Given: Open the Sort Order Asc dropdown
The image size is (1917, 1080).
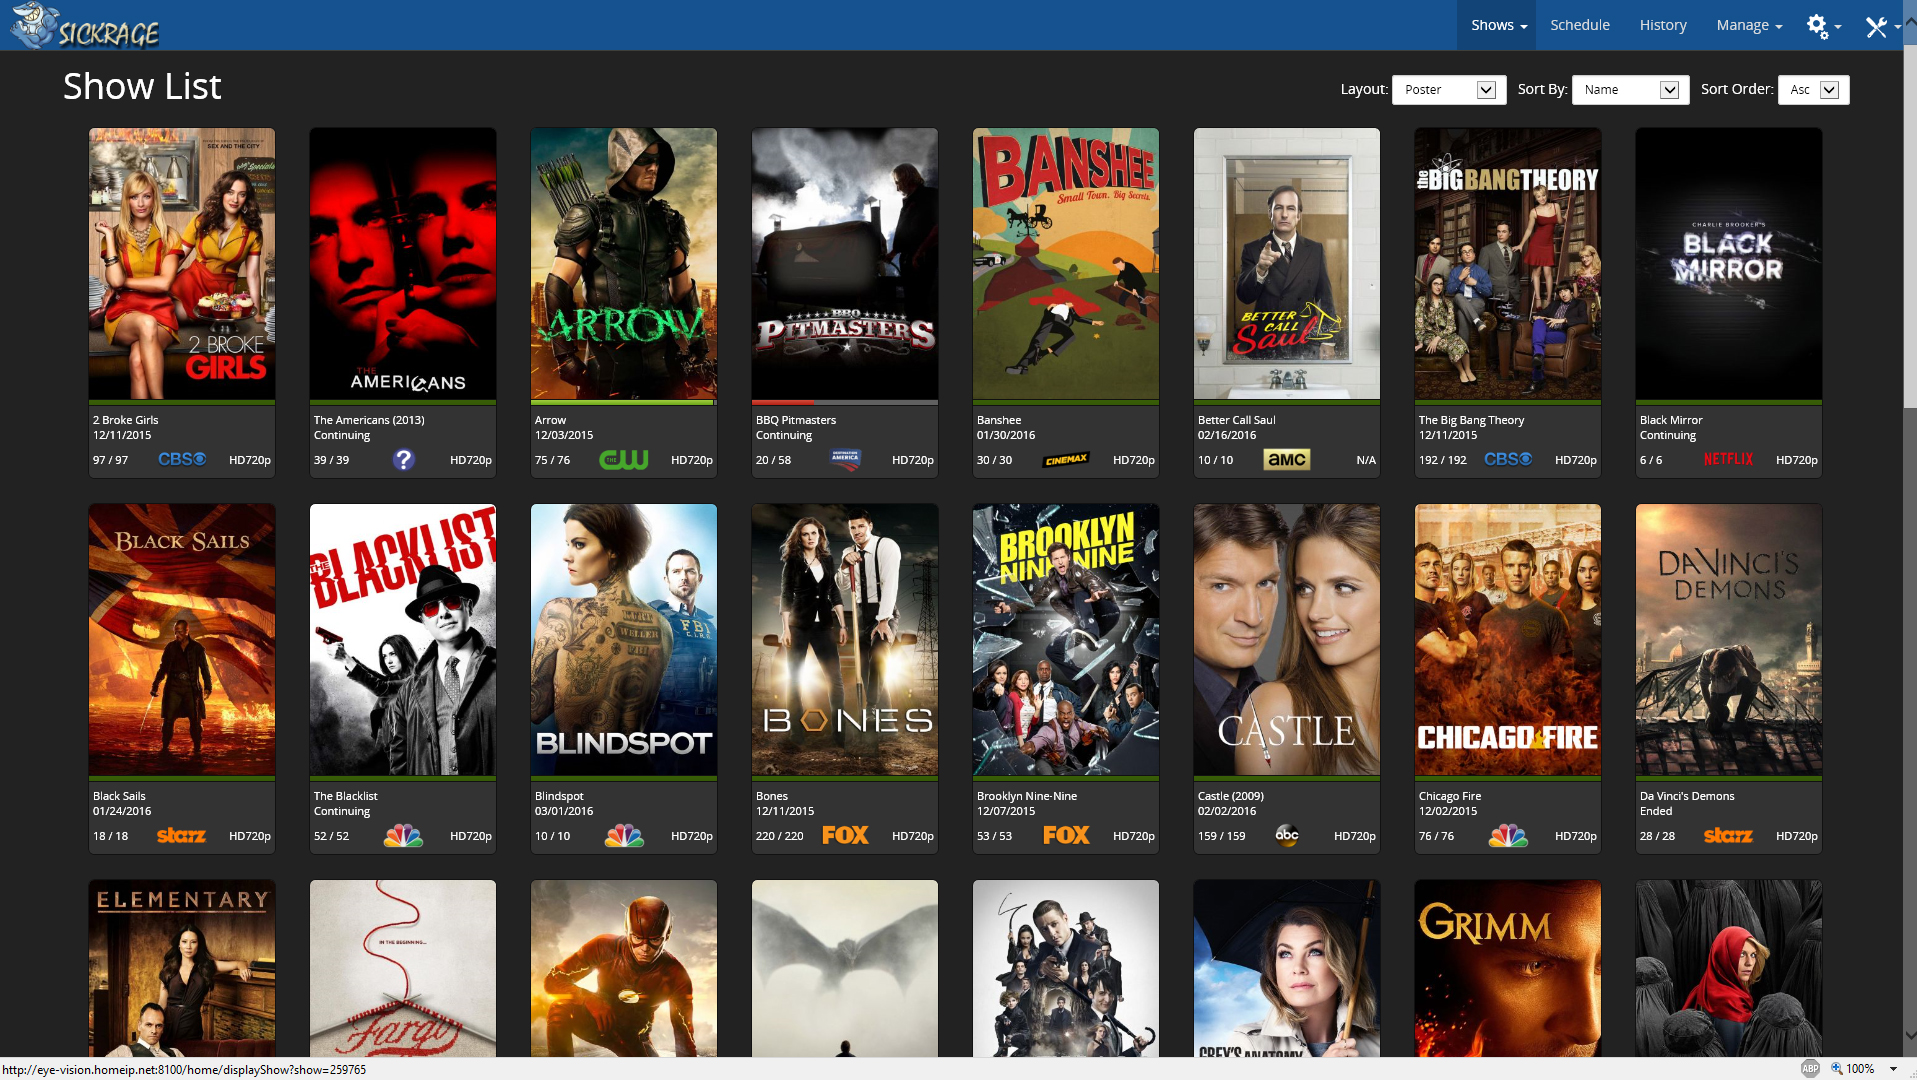Looking at the screenshot, I should 1813,90.
